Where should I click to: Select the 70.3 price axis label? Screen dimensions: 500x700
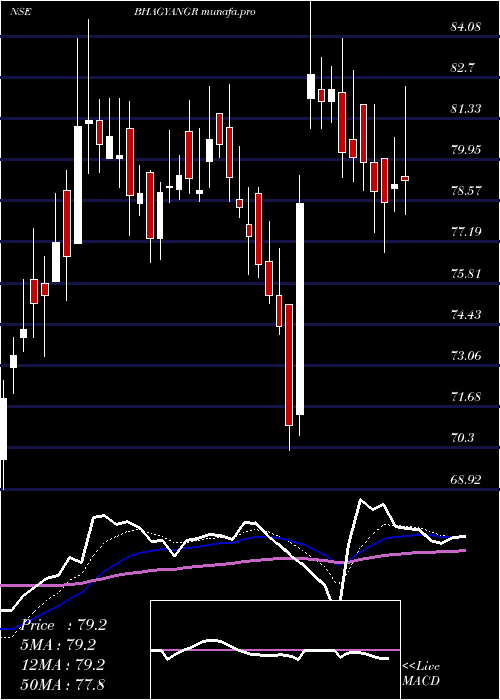pos(463,438)
